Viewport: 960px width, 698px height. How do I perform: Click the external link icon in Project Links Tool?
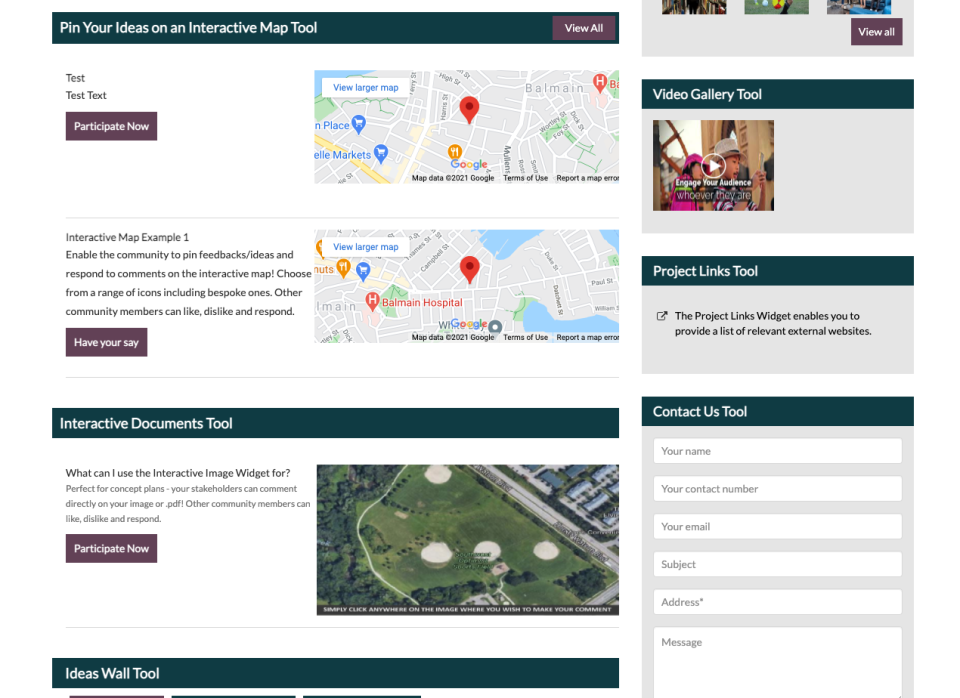coord(661,315)
